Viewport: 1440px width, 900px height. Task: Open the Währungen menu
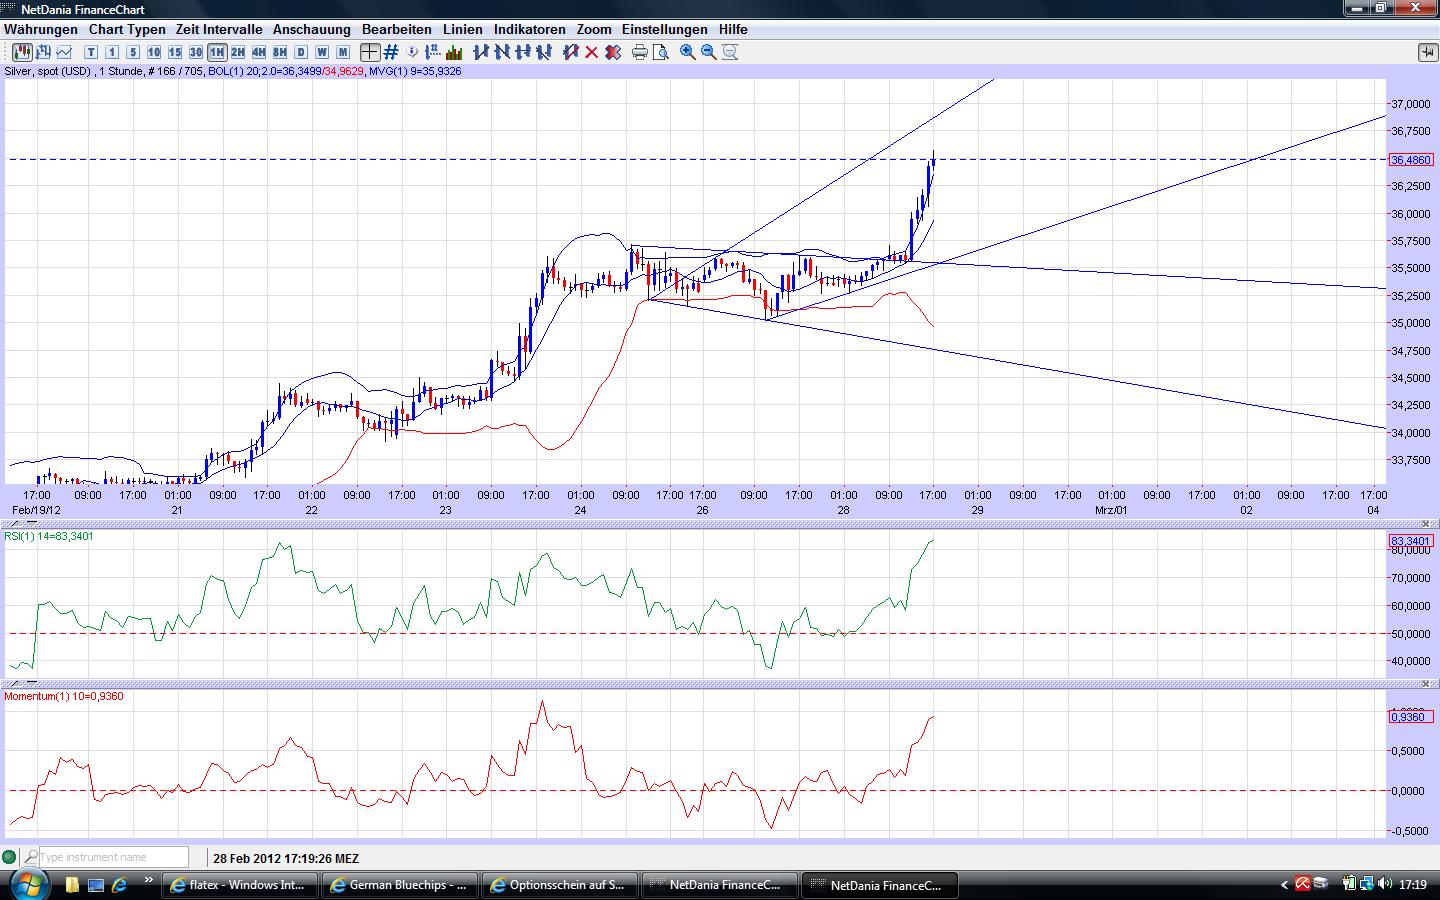point(41,30)
